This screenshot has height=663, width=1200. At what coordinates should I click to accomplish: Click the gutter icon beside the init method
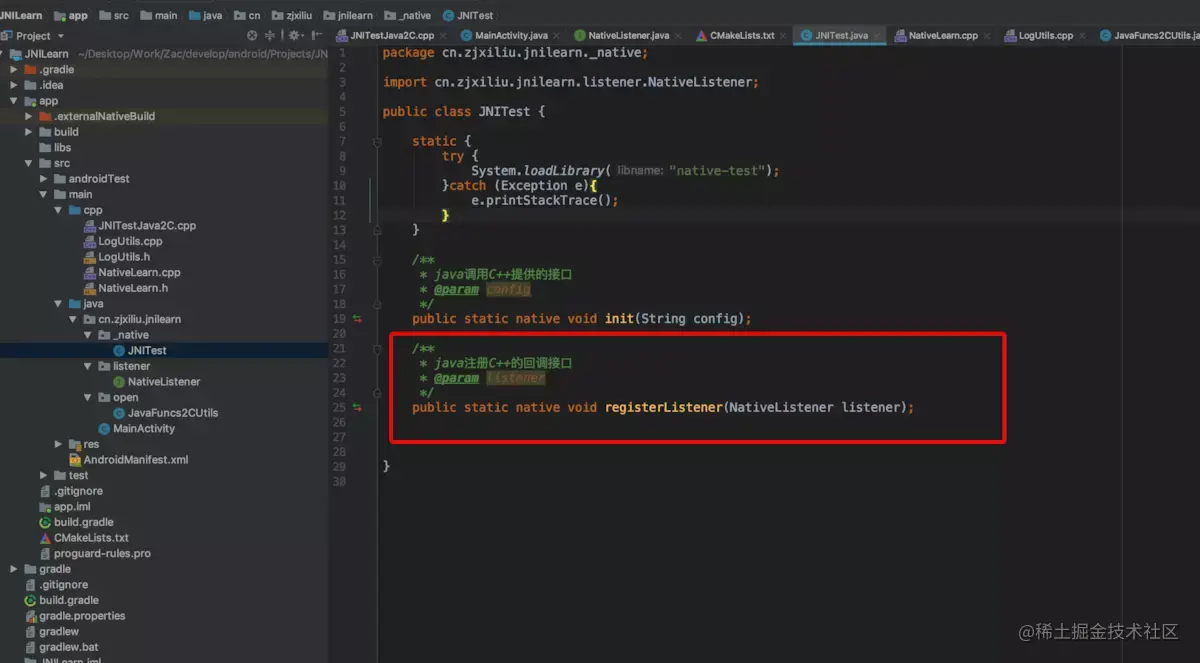(x=357, y=319)
